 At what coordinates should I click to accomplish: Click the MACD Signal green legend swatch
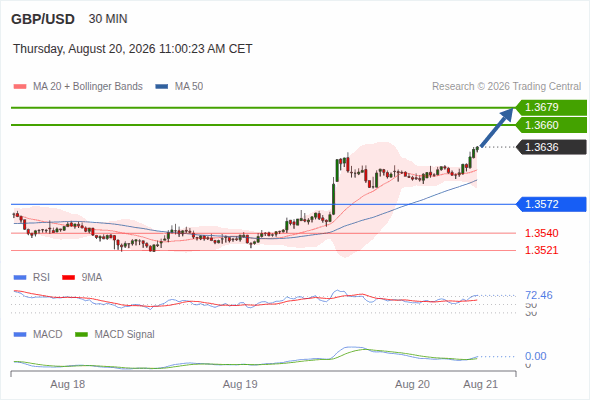coord(81,335)
